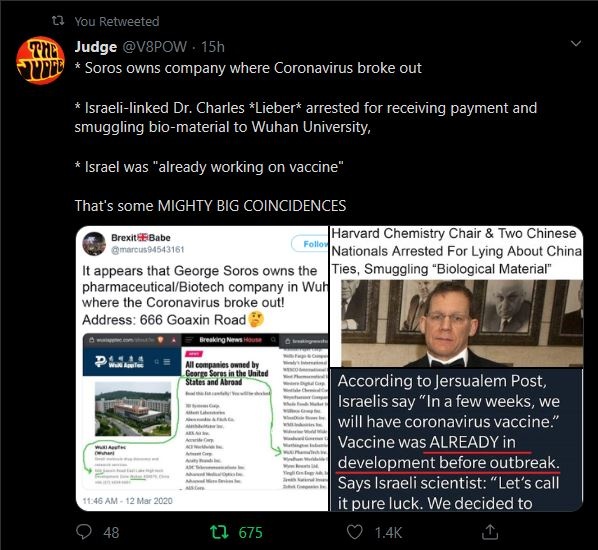Open the You Retweeted label
The width and height of the screenshot is (598, 550).
[117, 21]
